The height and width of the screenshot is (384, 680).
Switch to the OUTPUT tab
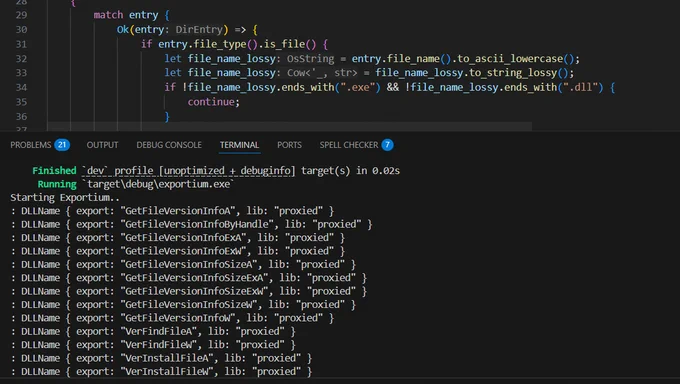(102, 145)
